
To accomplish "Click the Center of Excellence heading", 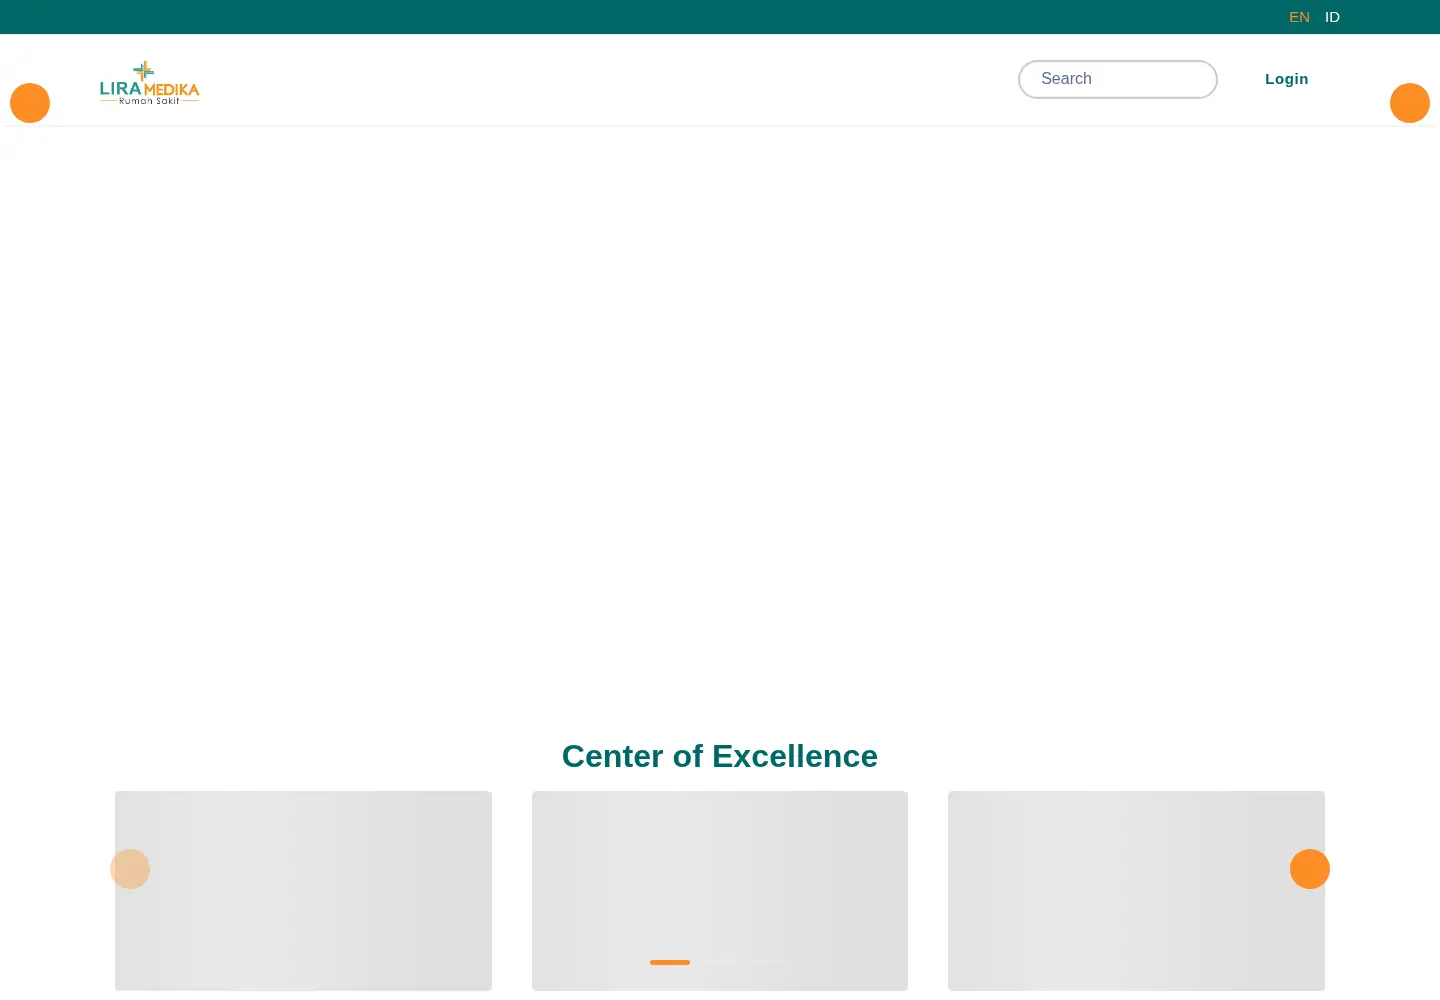I will (x=720, y=756).
